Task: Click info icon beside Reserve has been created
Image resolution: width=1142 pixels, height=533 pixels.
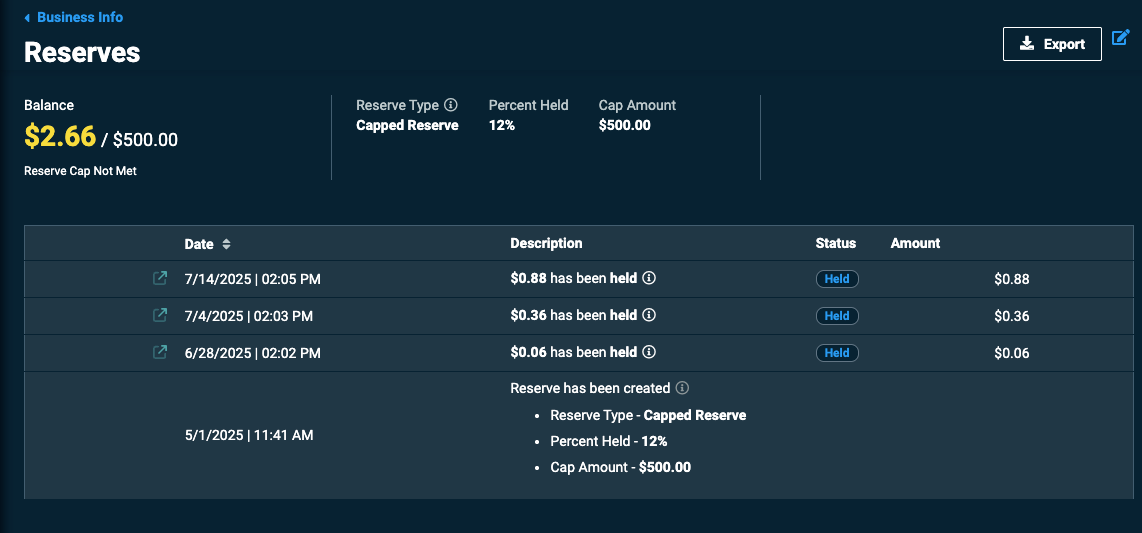Action: click(682, 388)
